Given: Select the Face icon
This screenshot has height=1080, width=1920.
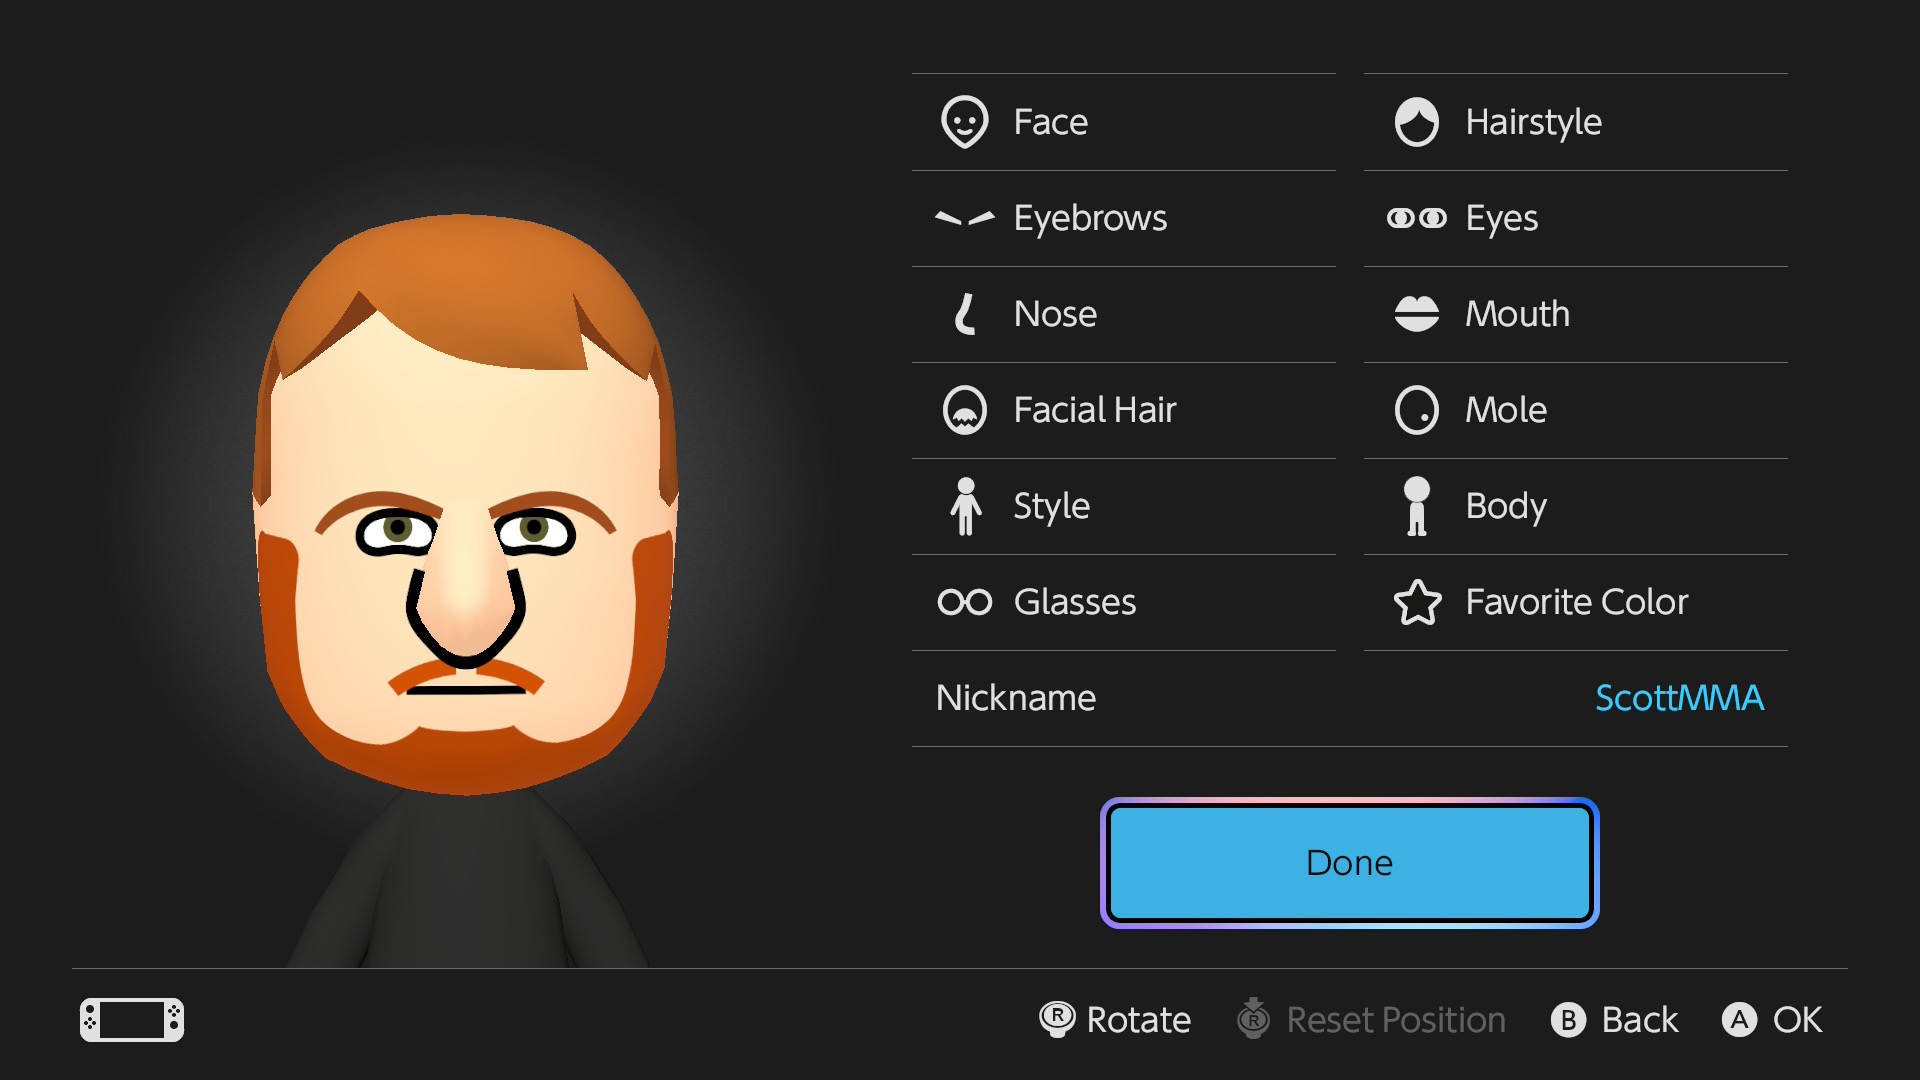Looking at the screenshot, I should point(964,122).
